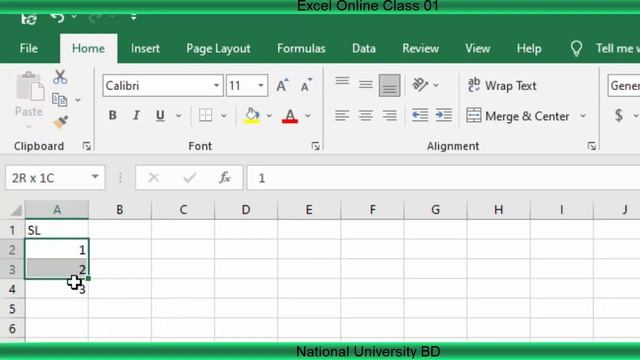Viewport: 640px width, 360px height.
Task: Open Customize Quick Access Toolbar arrow
Action: 133,17
